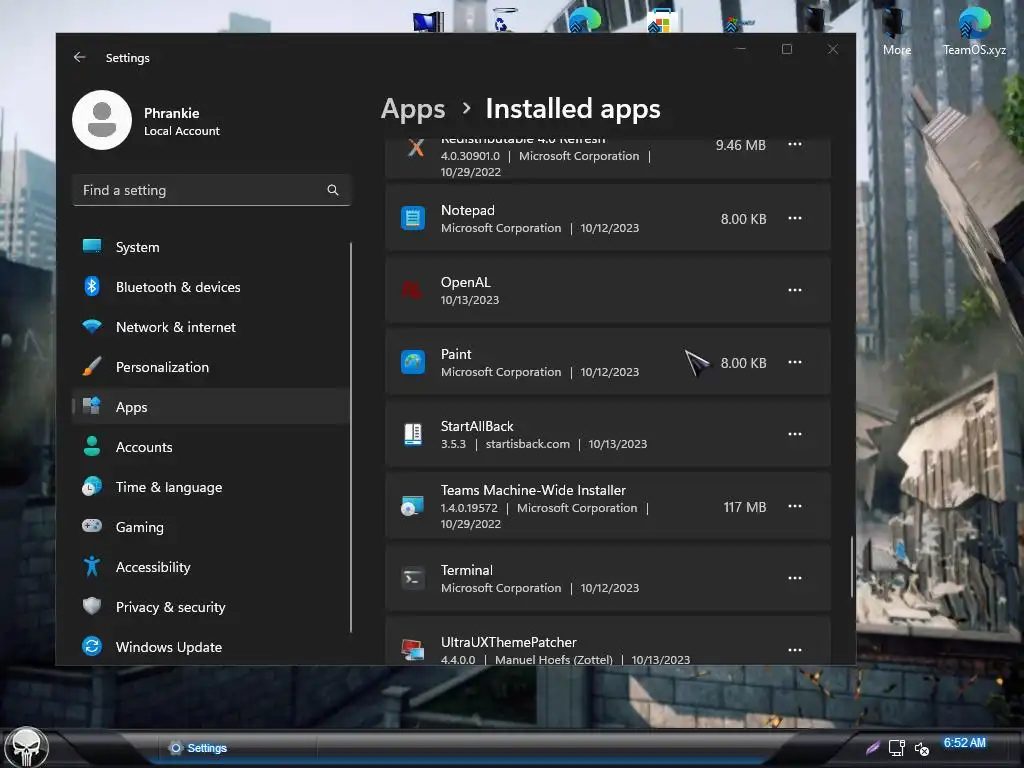This screenshot has width=1024, height=768.
Task: Click the Windows Update sync icon
Action: click(x=92, y=647)
